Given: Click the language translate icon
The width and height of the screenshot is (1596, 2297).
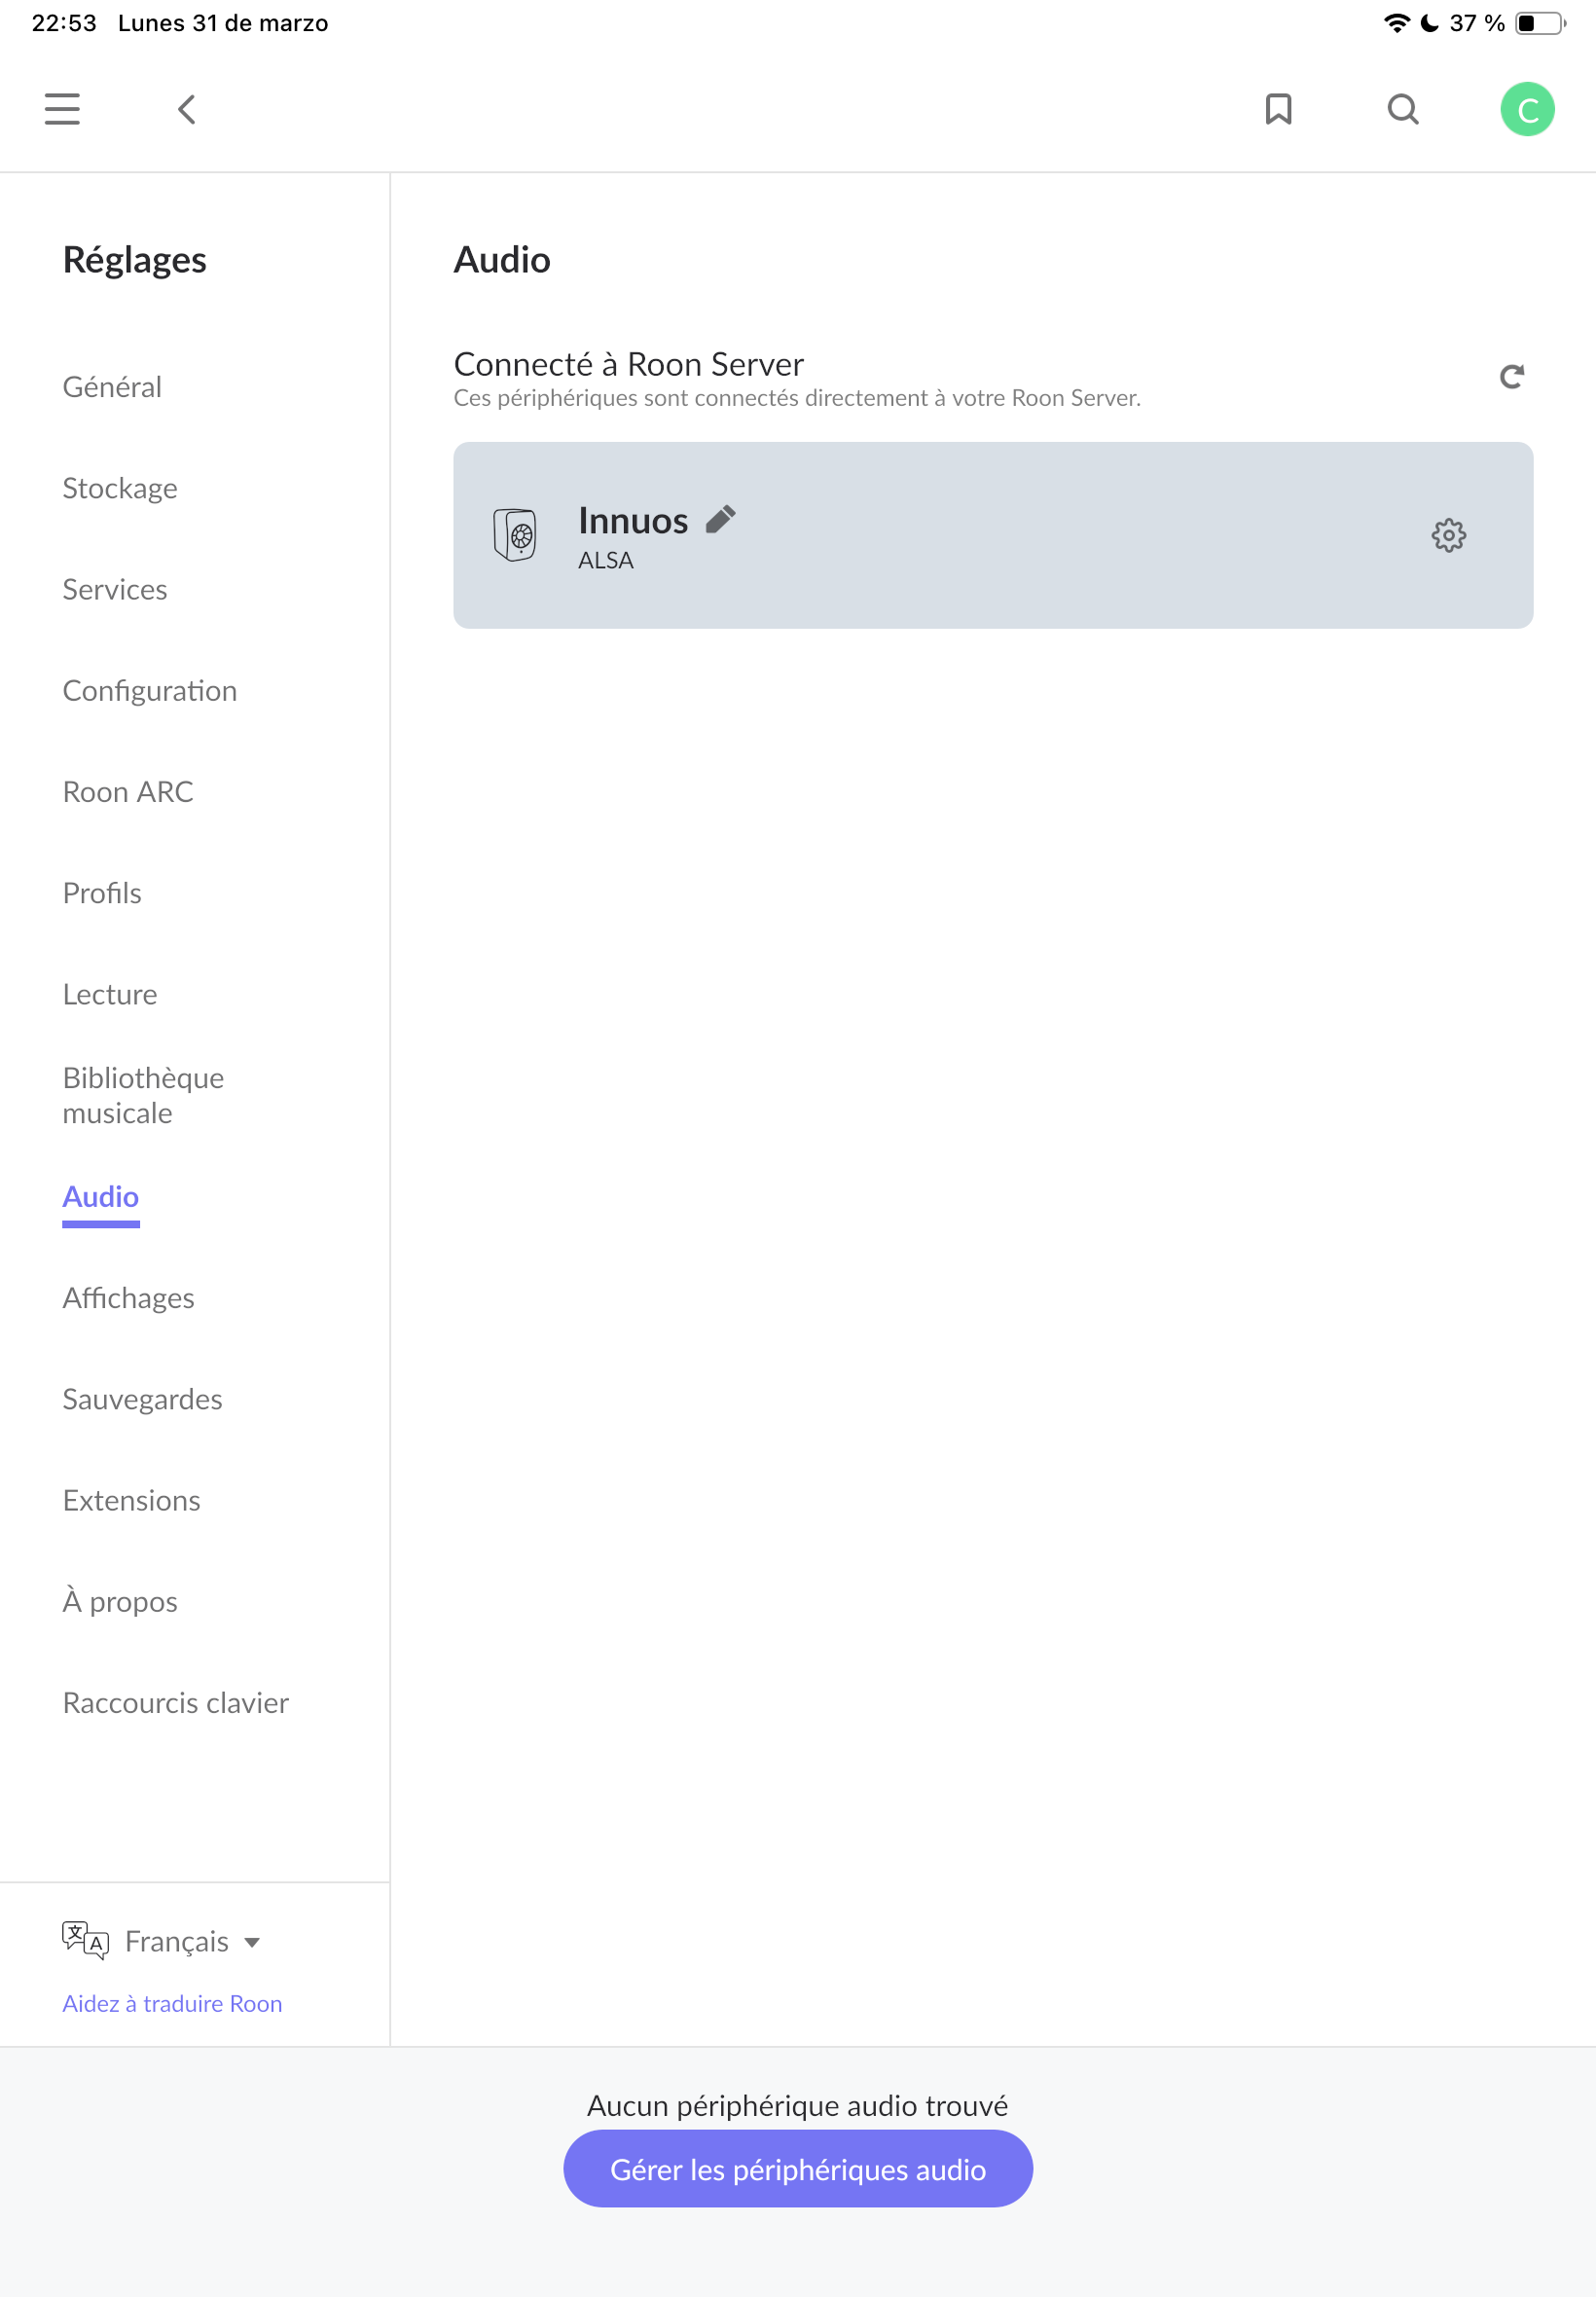Looking at the screenshot, I should (85, 1940).
